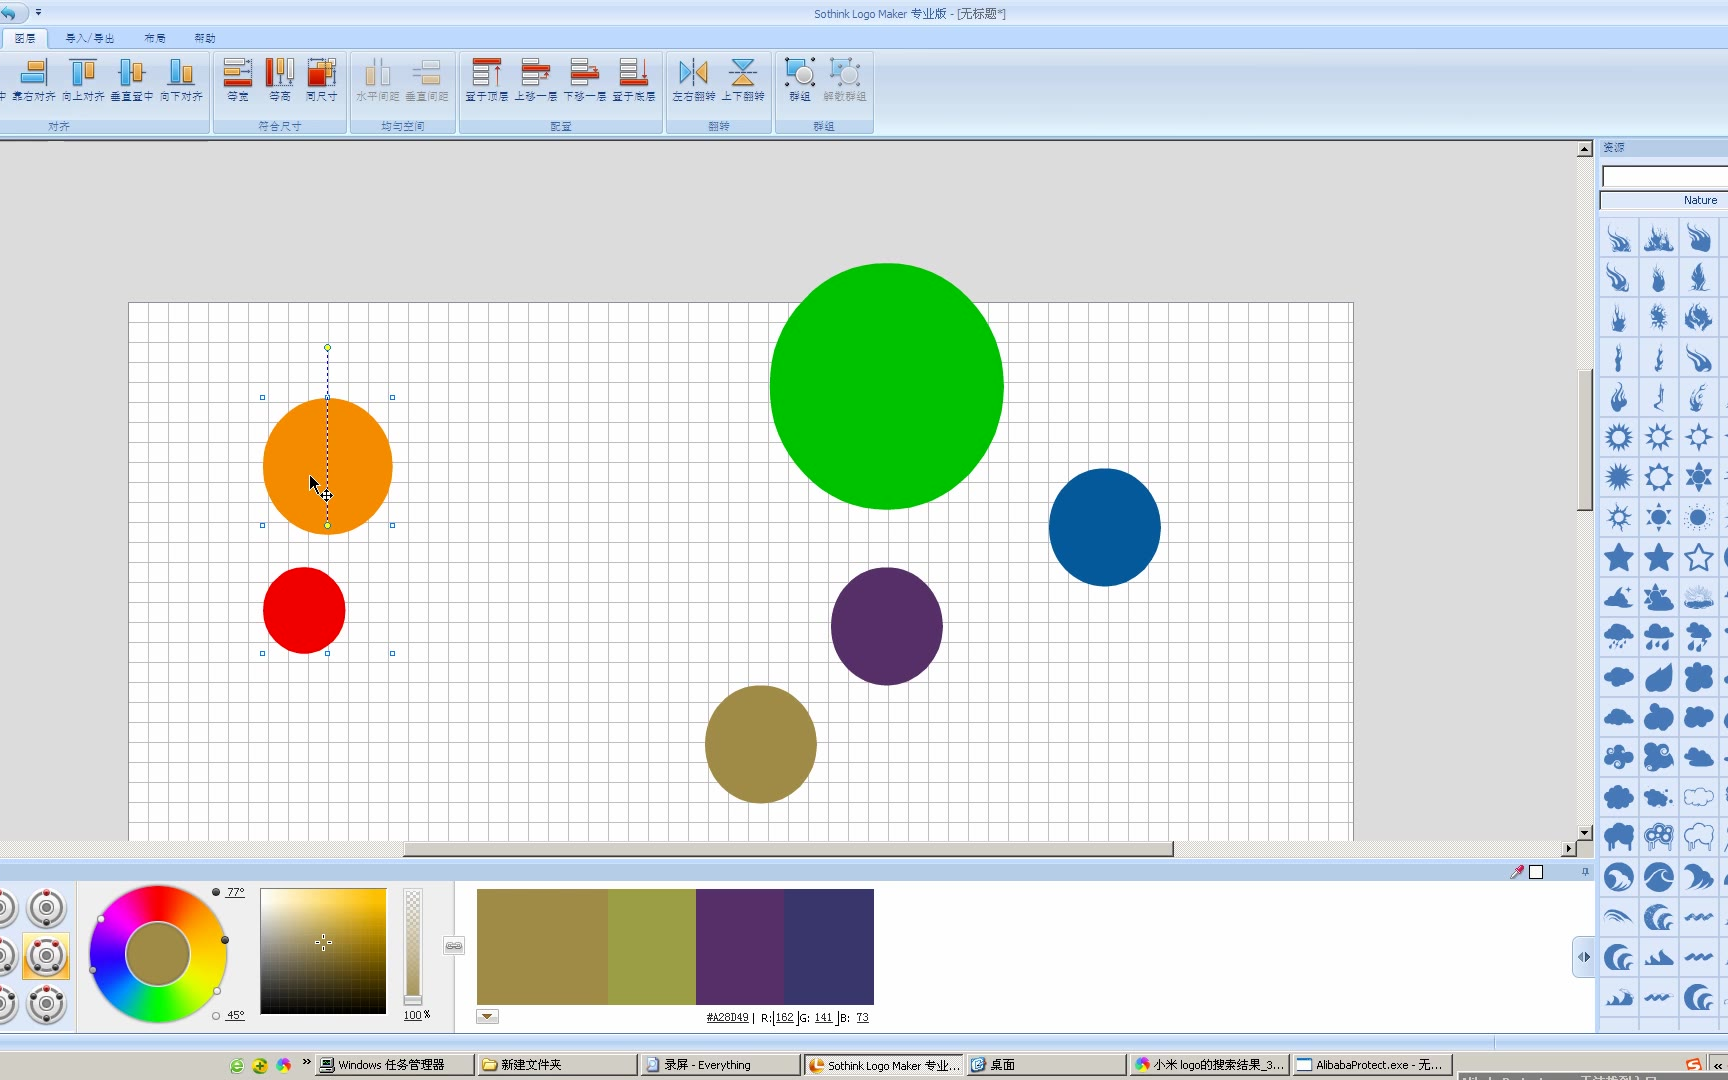Open the quick access toolbar dropdown arrow
Image resolution: width=1728 pixels, height=1080 pixels.
(x=39, y=13)
